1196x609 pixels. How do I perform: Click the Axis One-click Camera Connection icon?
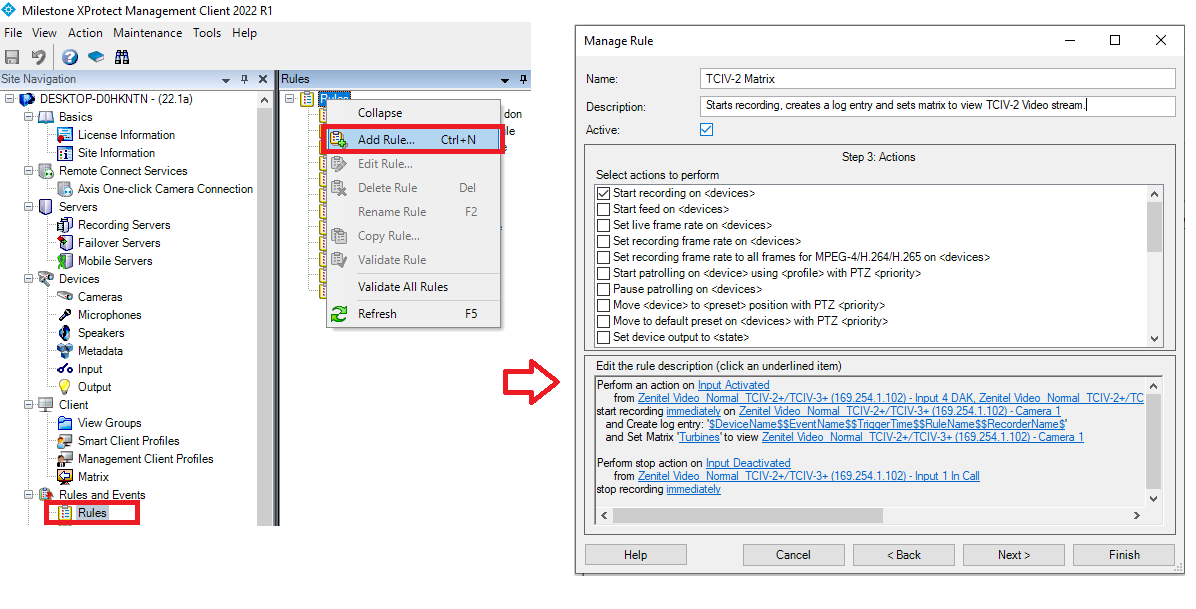click(x=66, y=188)
